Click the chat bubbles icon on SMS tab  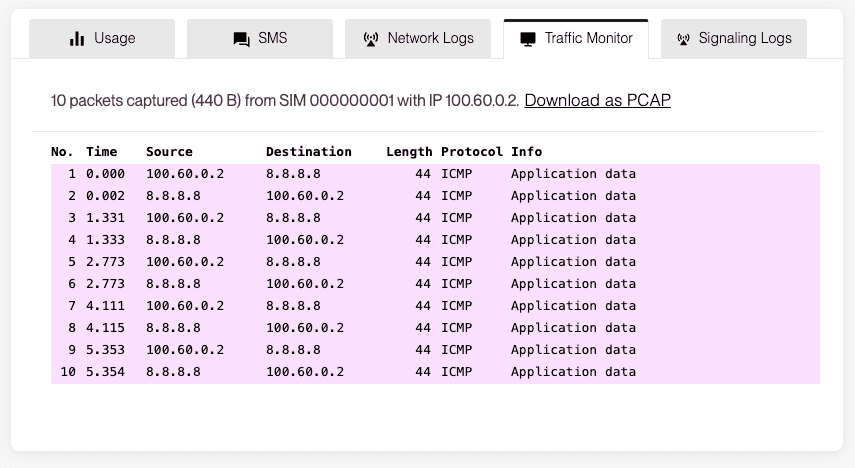pyautogui.click(x=241, y=39)
